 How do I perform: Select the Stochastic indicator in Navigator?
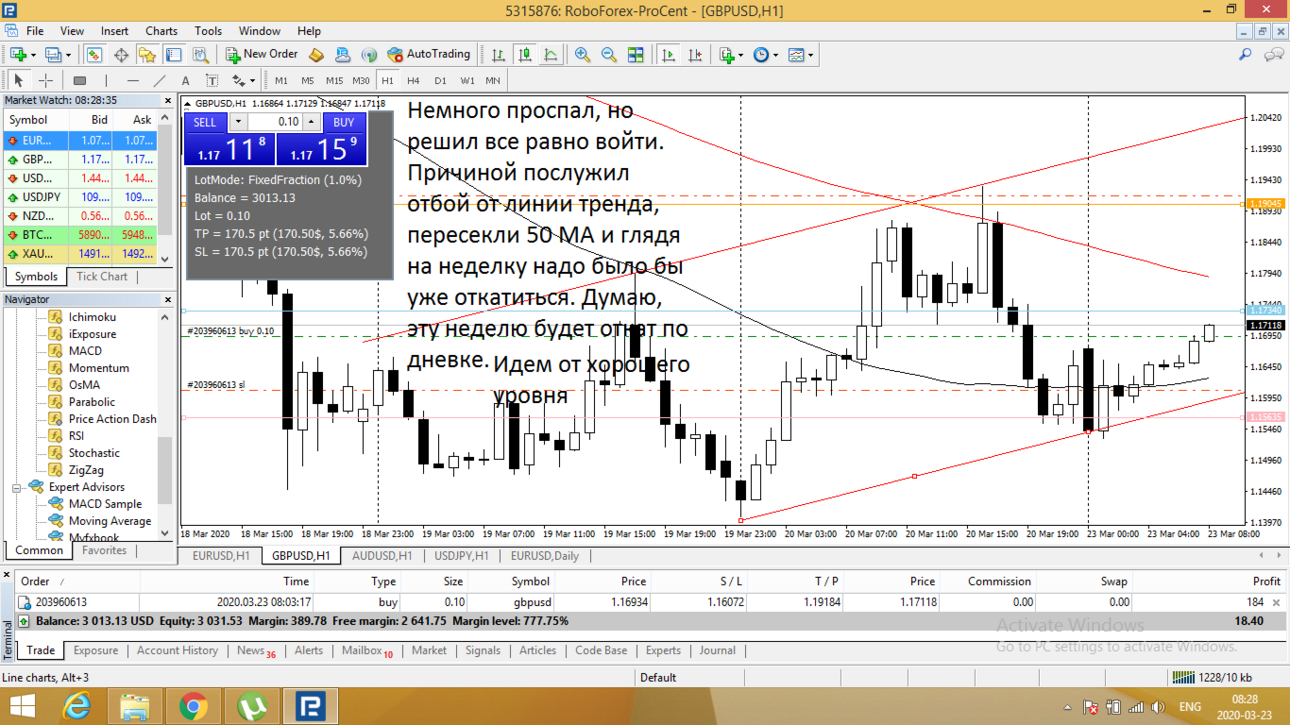coord(94,453)
